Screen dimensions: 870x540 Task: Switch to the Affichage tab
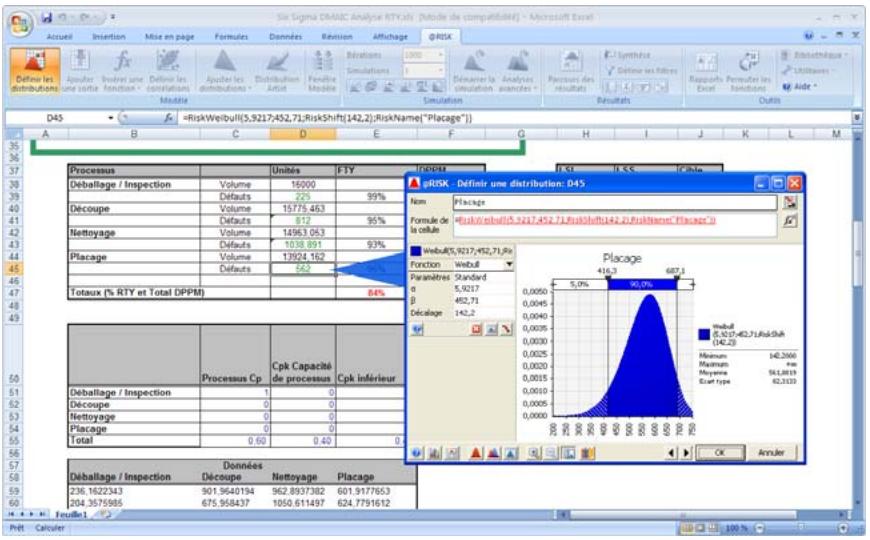[390, 37]
